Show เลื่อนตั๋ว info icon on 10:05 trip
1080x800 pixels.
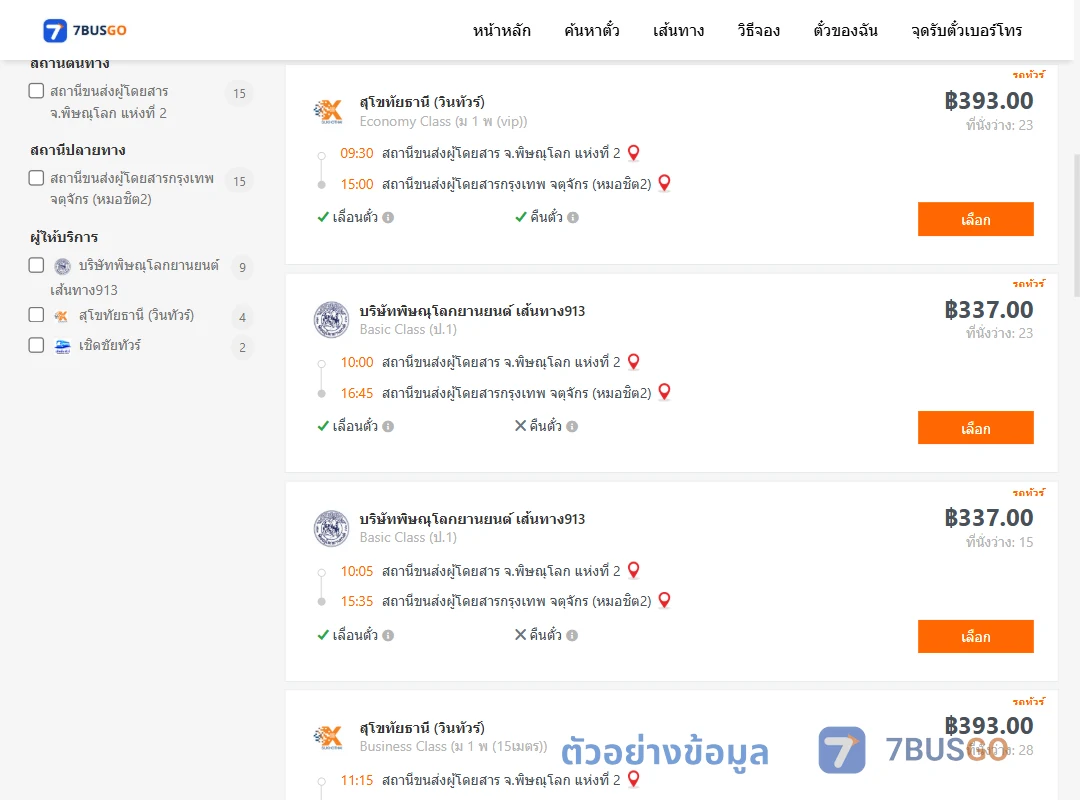tap(388, 635)
